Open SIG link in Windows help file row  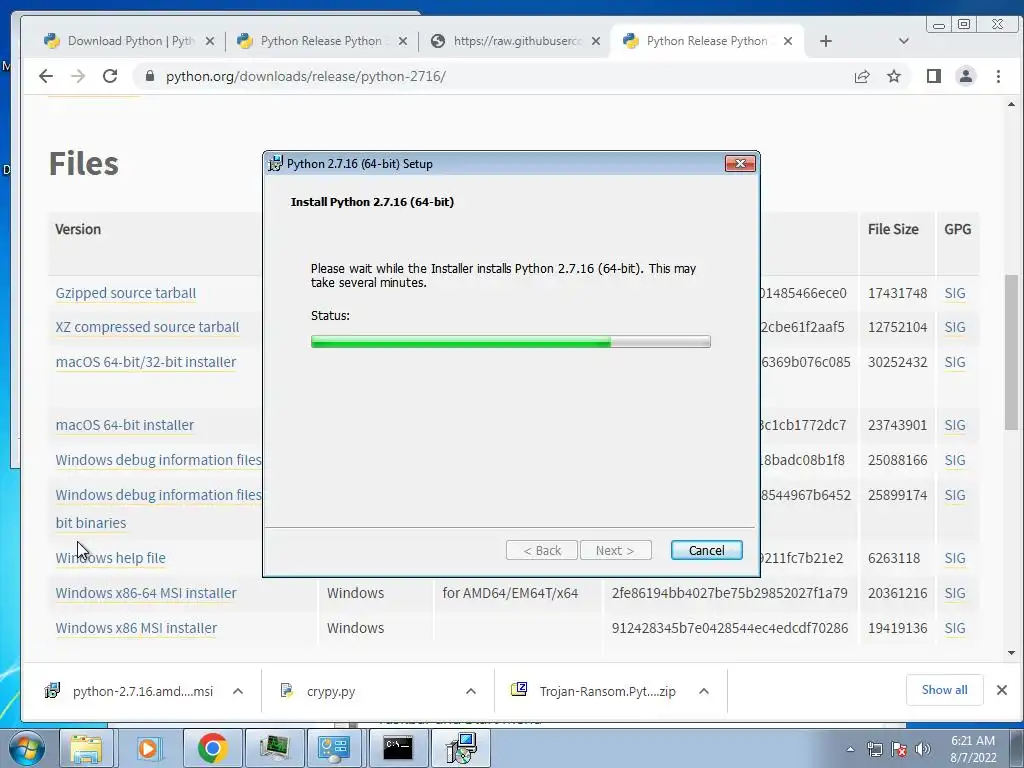955,558
